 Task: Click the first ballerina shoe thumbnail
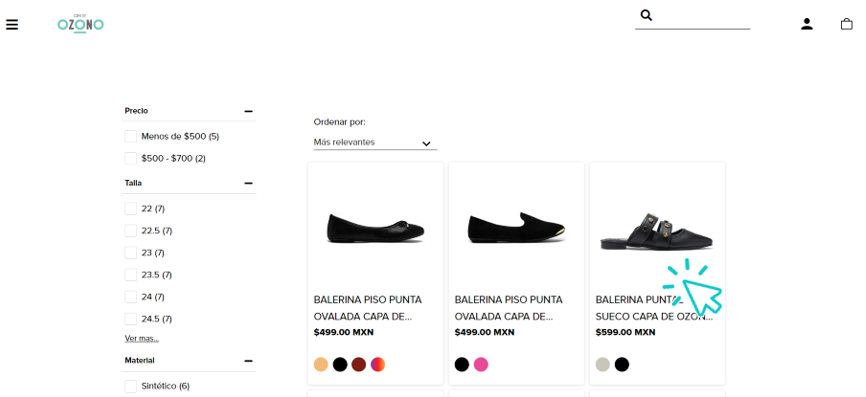pos(376,227)
